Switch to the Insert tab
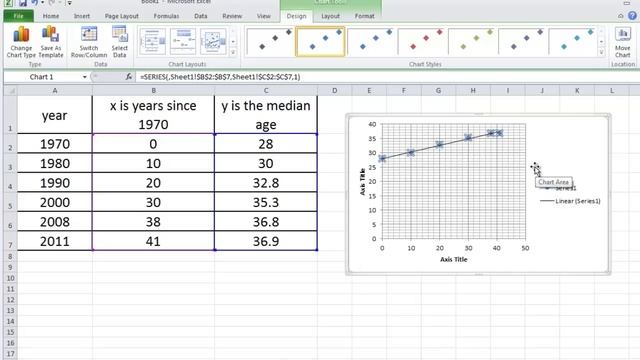The image size is (640, 360). tap(82, 16)
